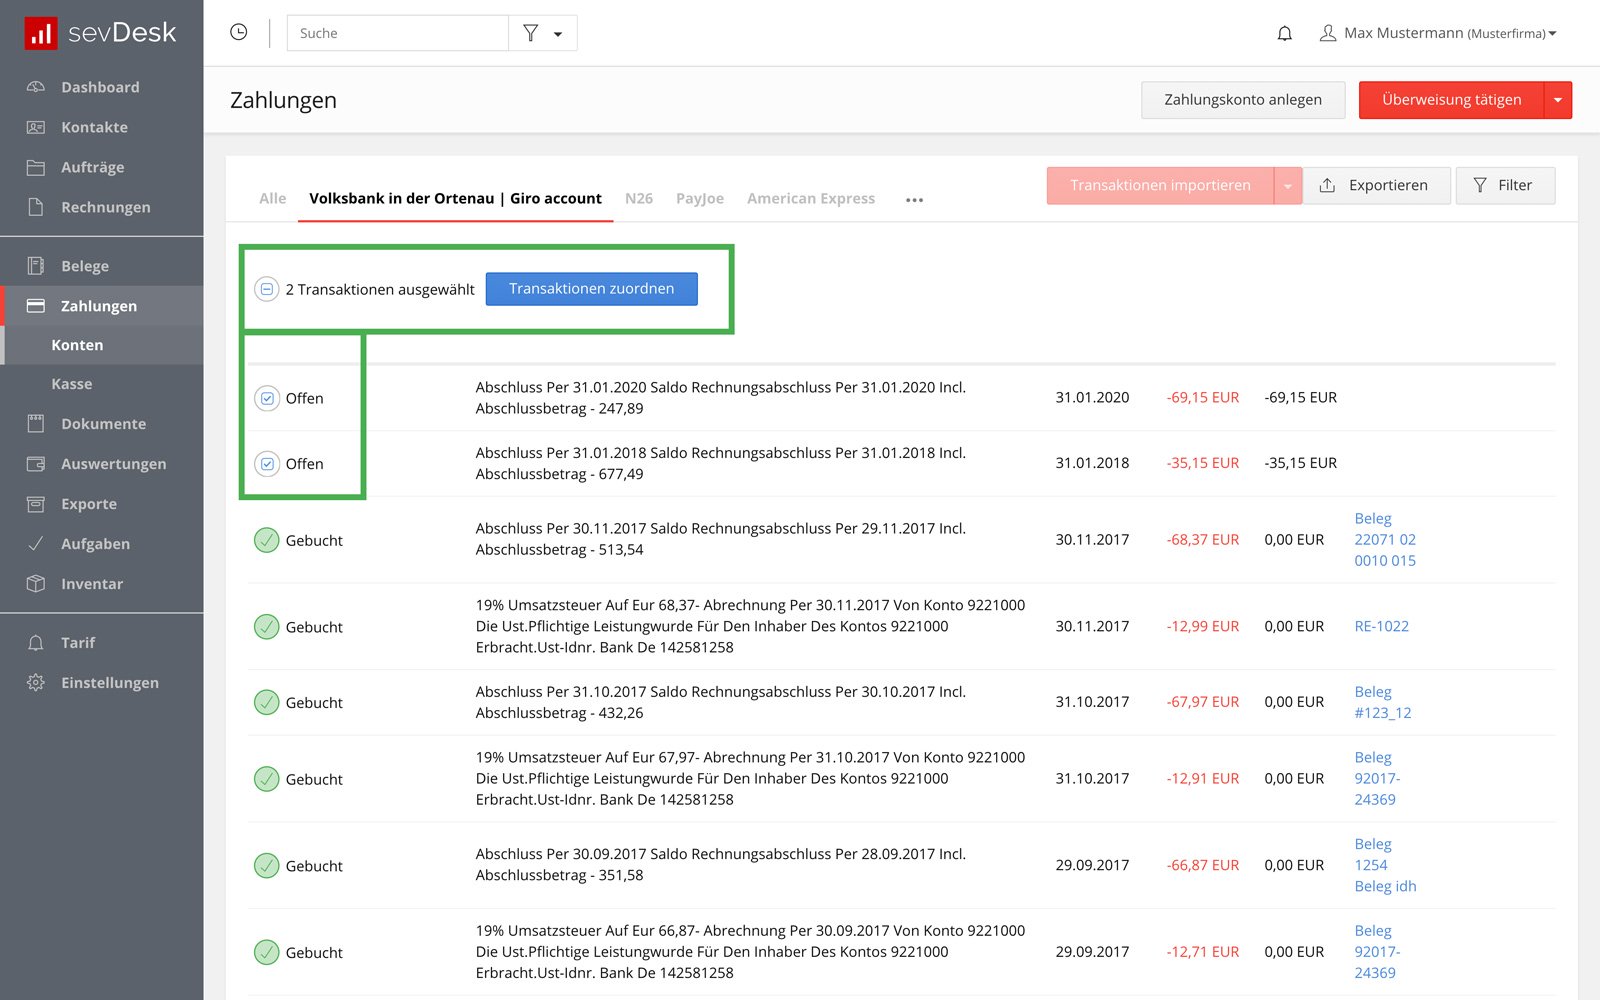Click Transaktionen zuordnen button

click(592, 289)
